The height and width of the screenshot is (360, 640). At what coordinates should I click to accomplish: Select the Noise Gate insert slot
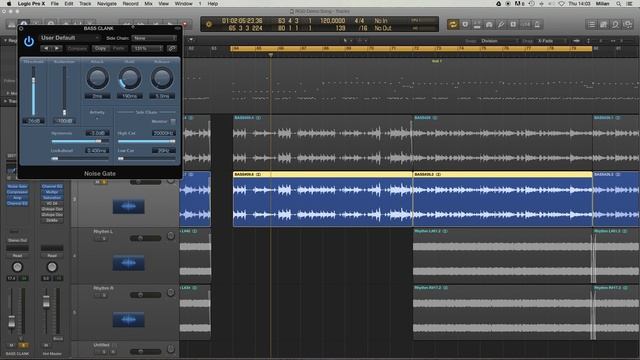(17, 186)
